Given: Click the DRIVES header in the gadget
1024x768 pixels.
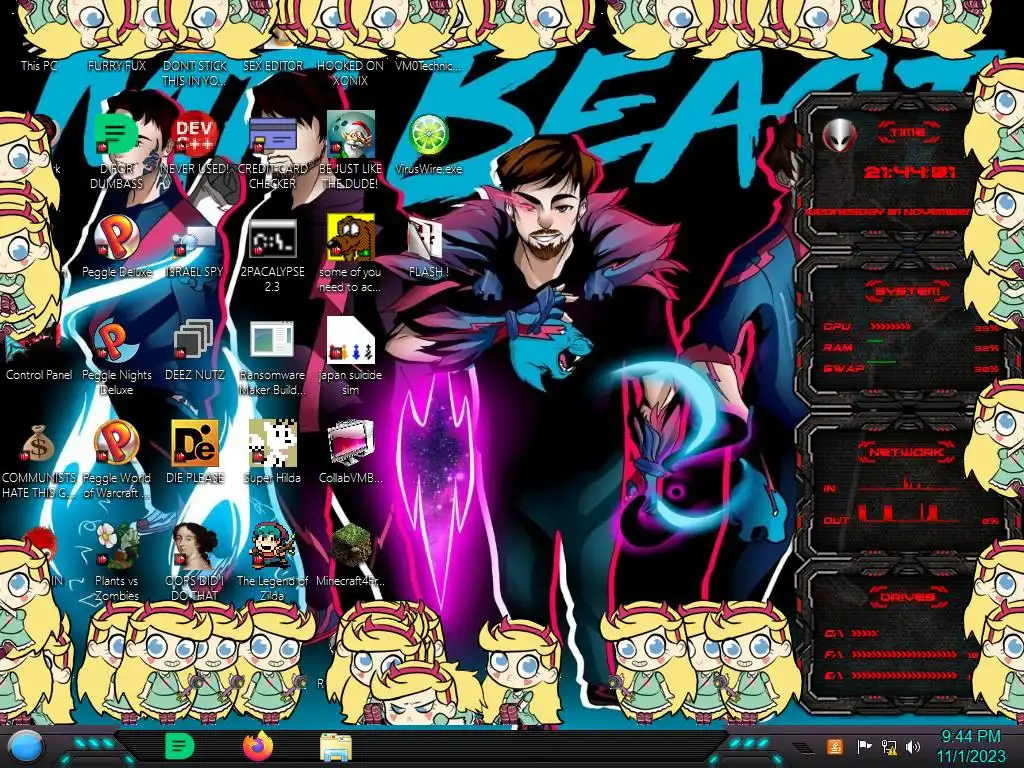Looking at the screenshot, I should click(x=908, y=598).
